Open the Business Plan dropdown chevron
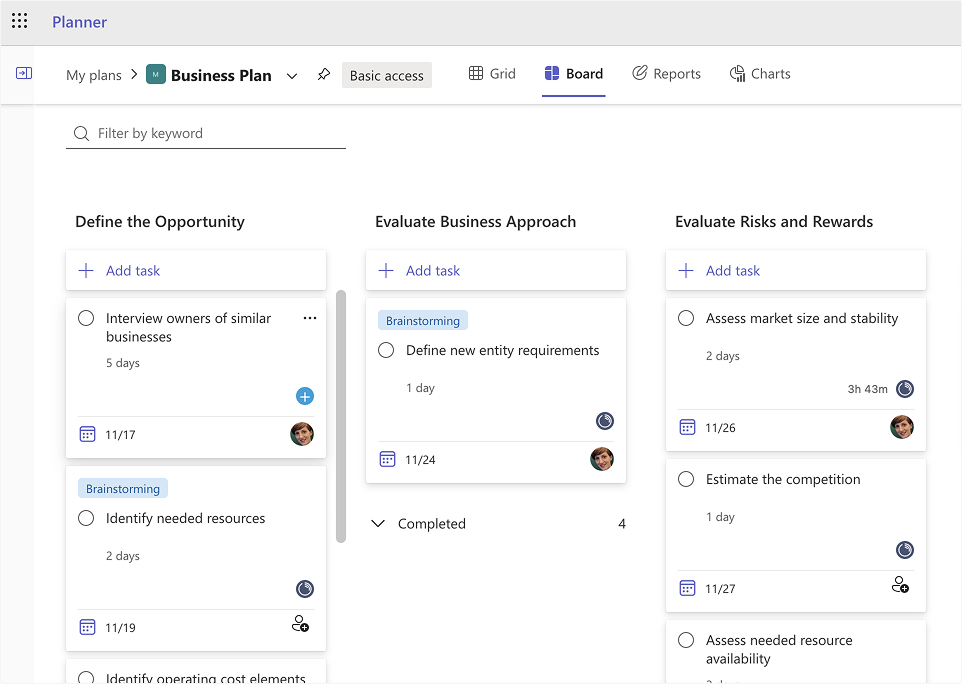 [292, 76]
